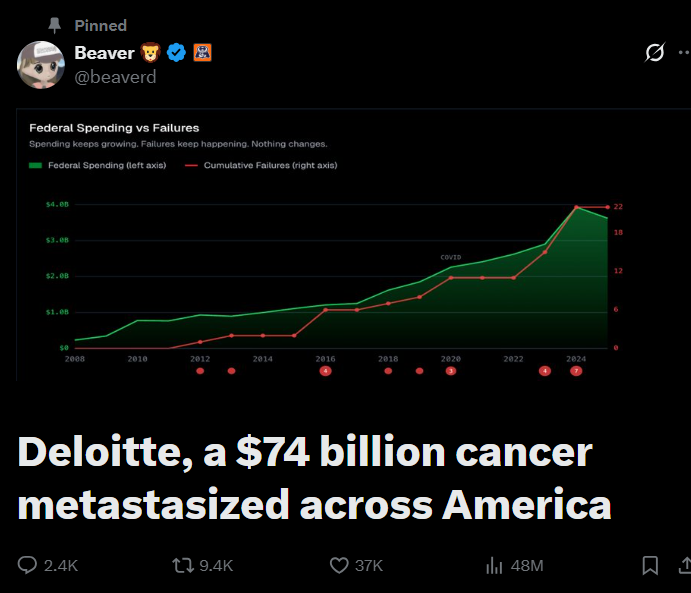
Task: Bookmark this post
Action: click(650, 565)
